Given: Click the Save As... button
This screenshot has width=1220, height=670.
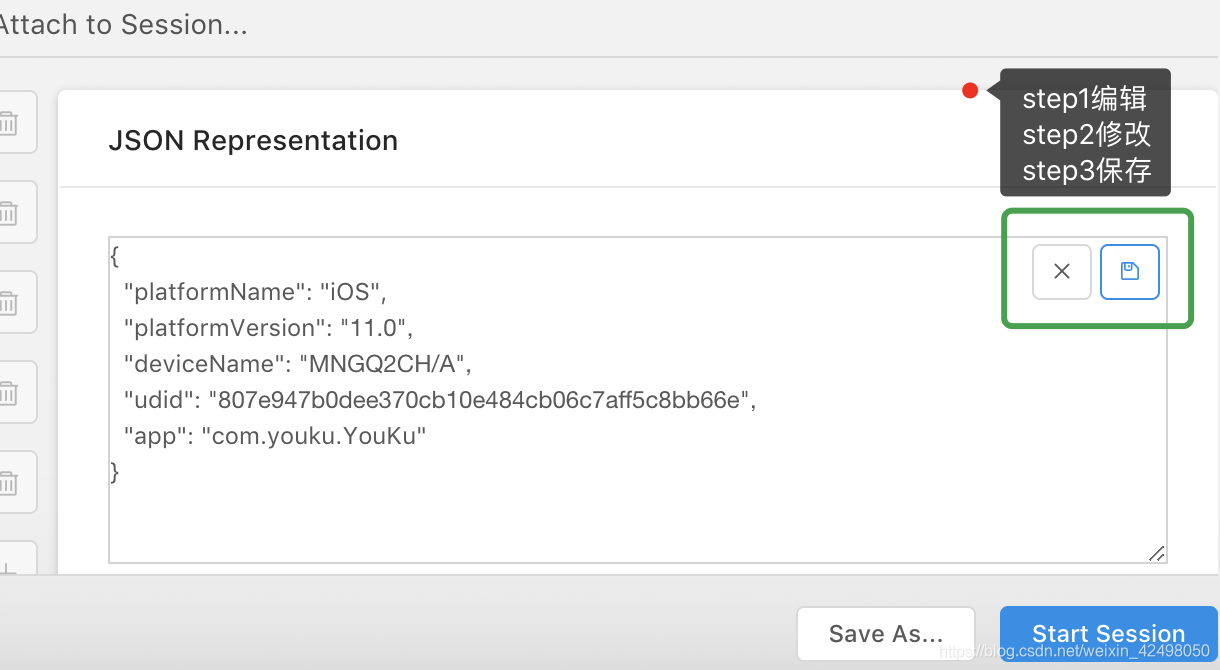Looking at the screenshot, I should pos(885,633).
